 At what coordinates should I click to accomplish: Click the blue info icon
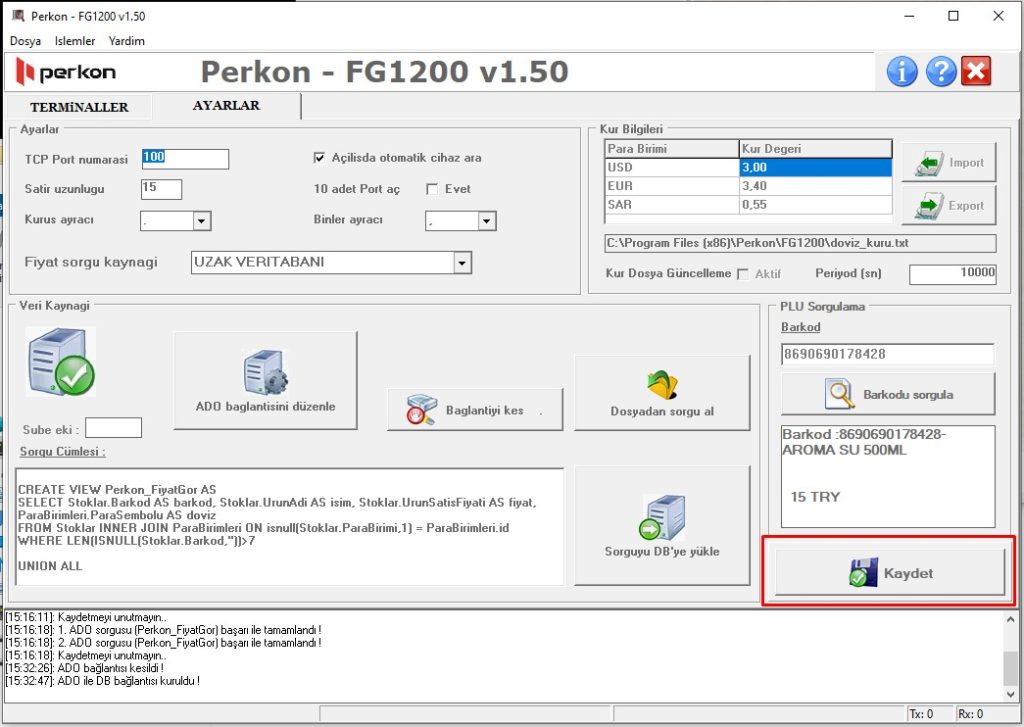pos(902,71)
